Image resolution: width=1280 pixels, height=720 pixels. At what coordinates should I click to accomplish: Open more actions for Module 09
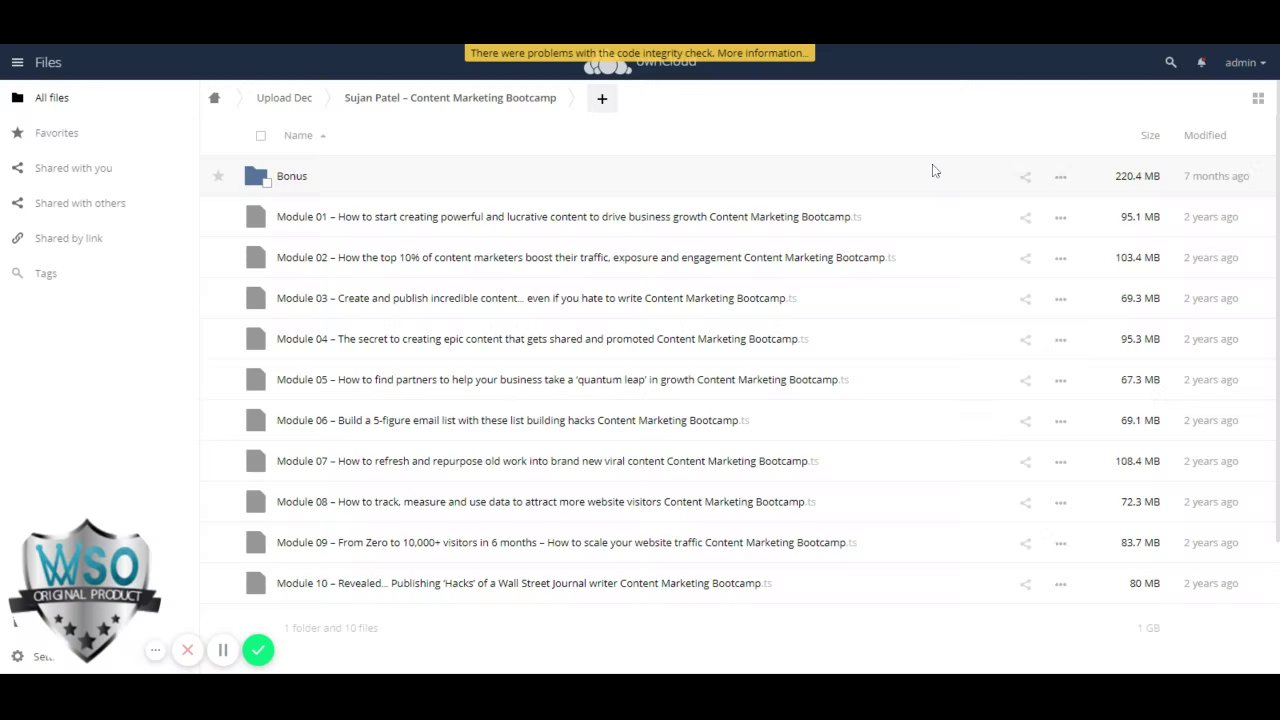pos(1060,543)
